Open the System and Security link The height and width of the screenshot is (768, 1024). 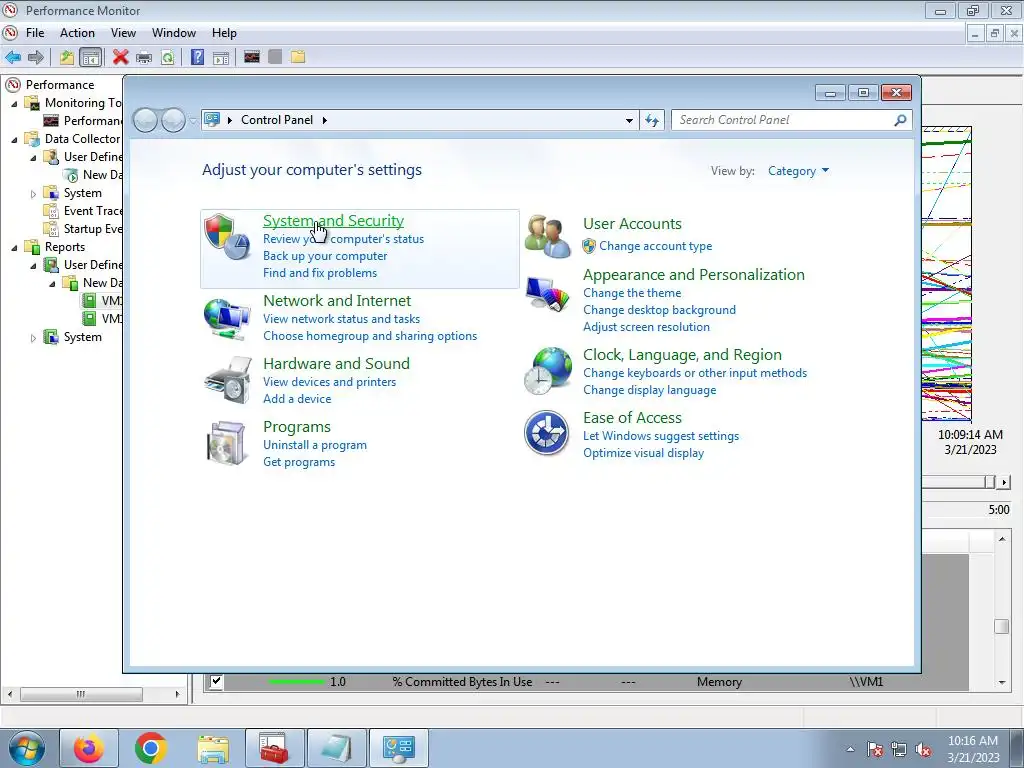click(x=333, y=221)
